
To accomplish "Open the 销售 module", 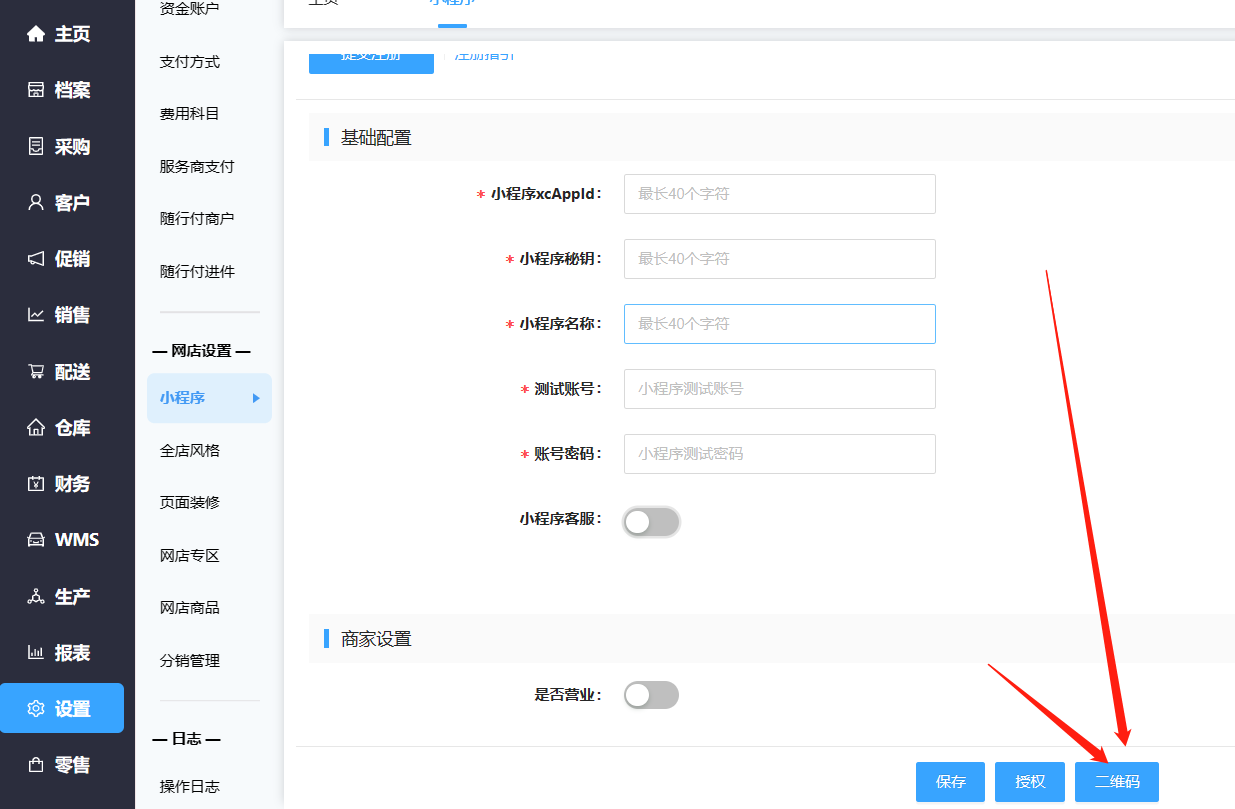I will pos(59,315).
